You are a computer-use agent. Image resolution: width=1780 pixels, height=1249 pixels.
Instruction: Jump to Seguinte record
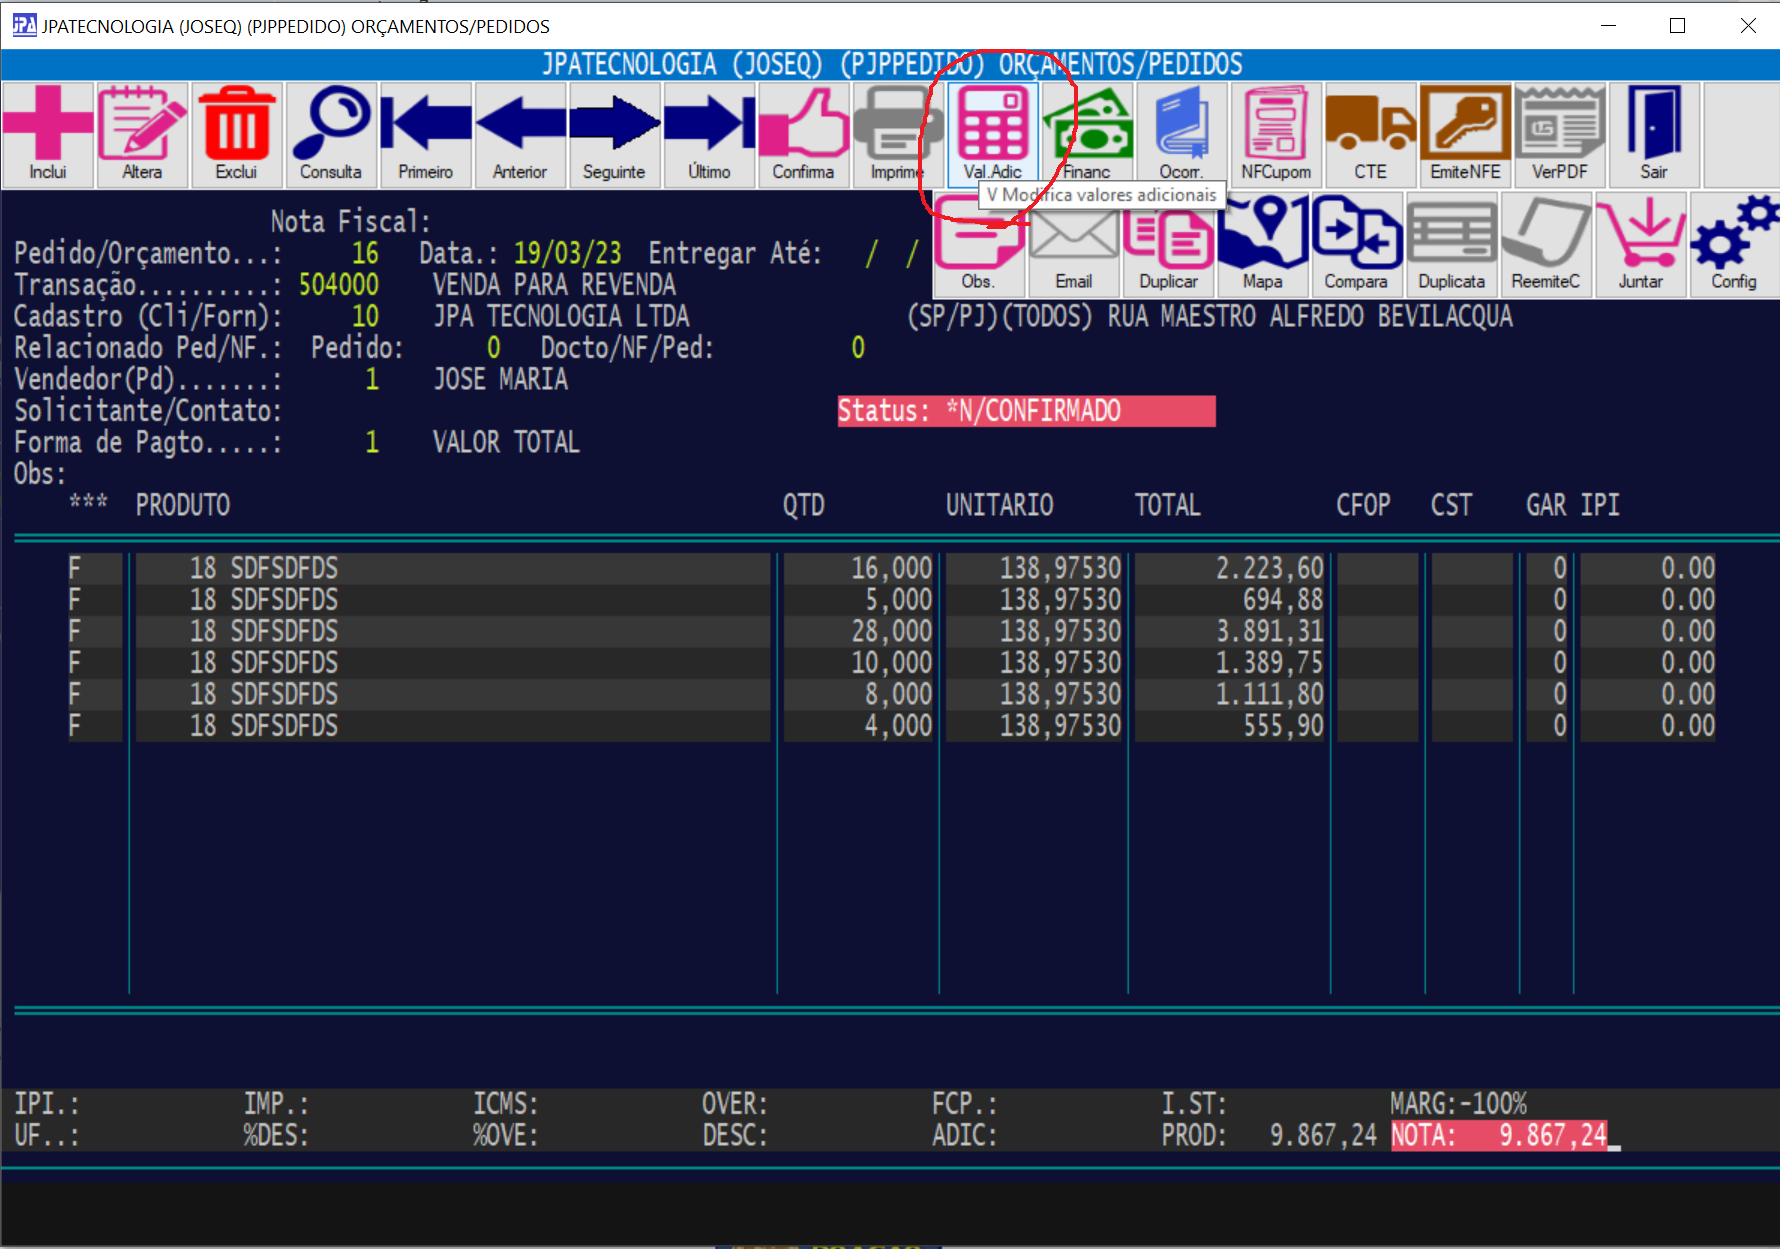pos(614,135)
